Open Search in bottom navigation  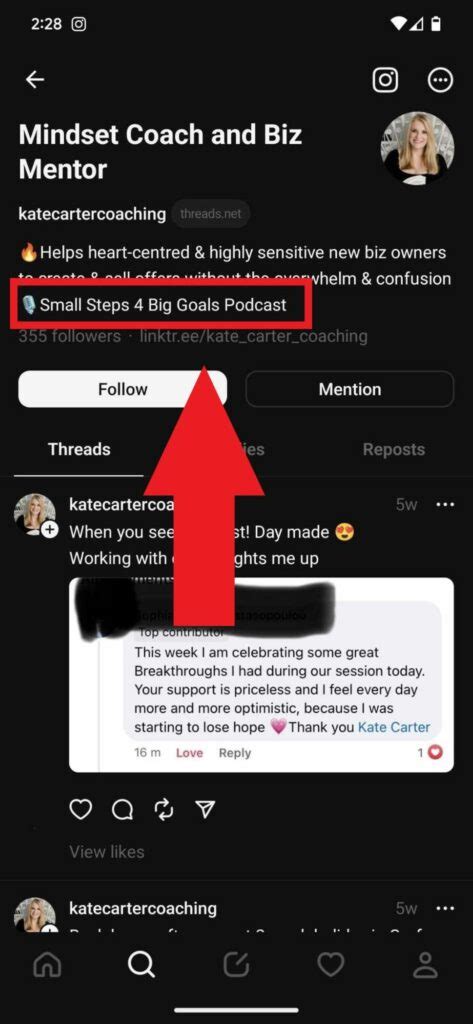pyautogui.click(x=141, y=965)
